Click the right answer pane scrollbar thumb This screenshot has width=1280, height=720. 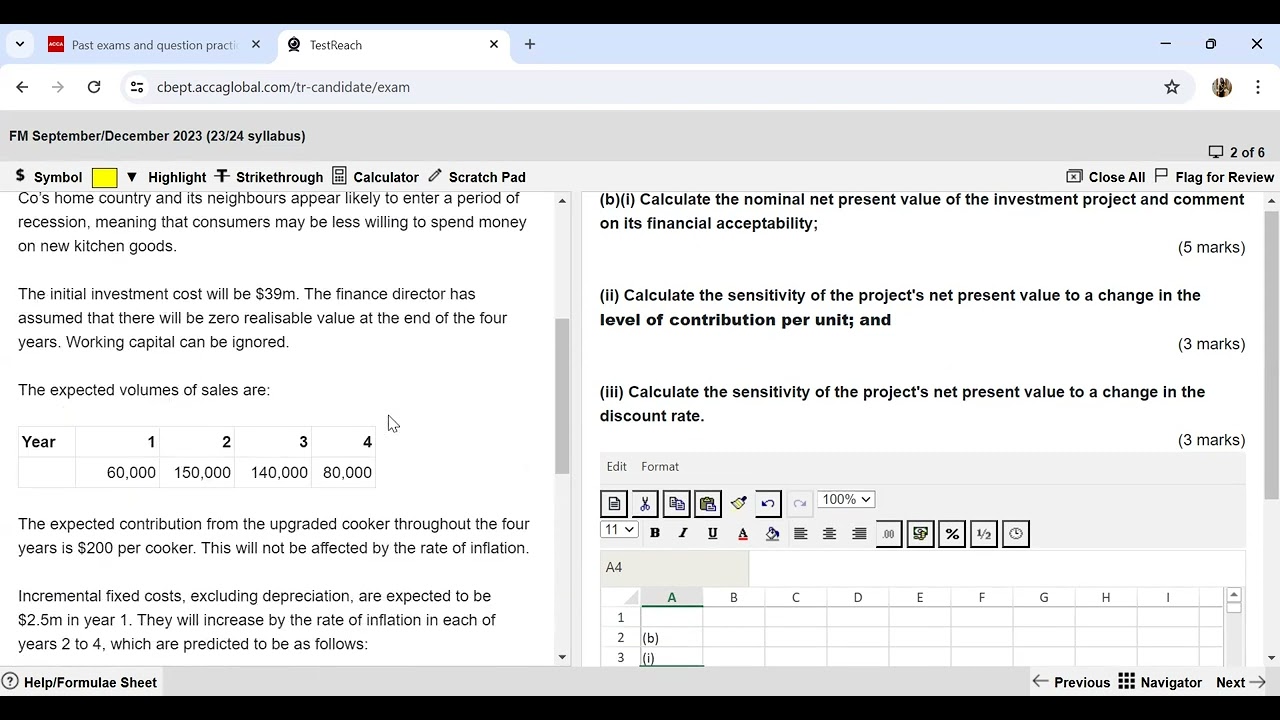[1271, 355]
